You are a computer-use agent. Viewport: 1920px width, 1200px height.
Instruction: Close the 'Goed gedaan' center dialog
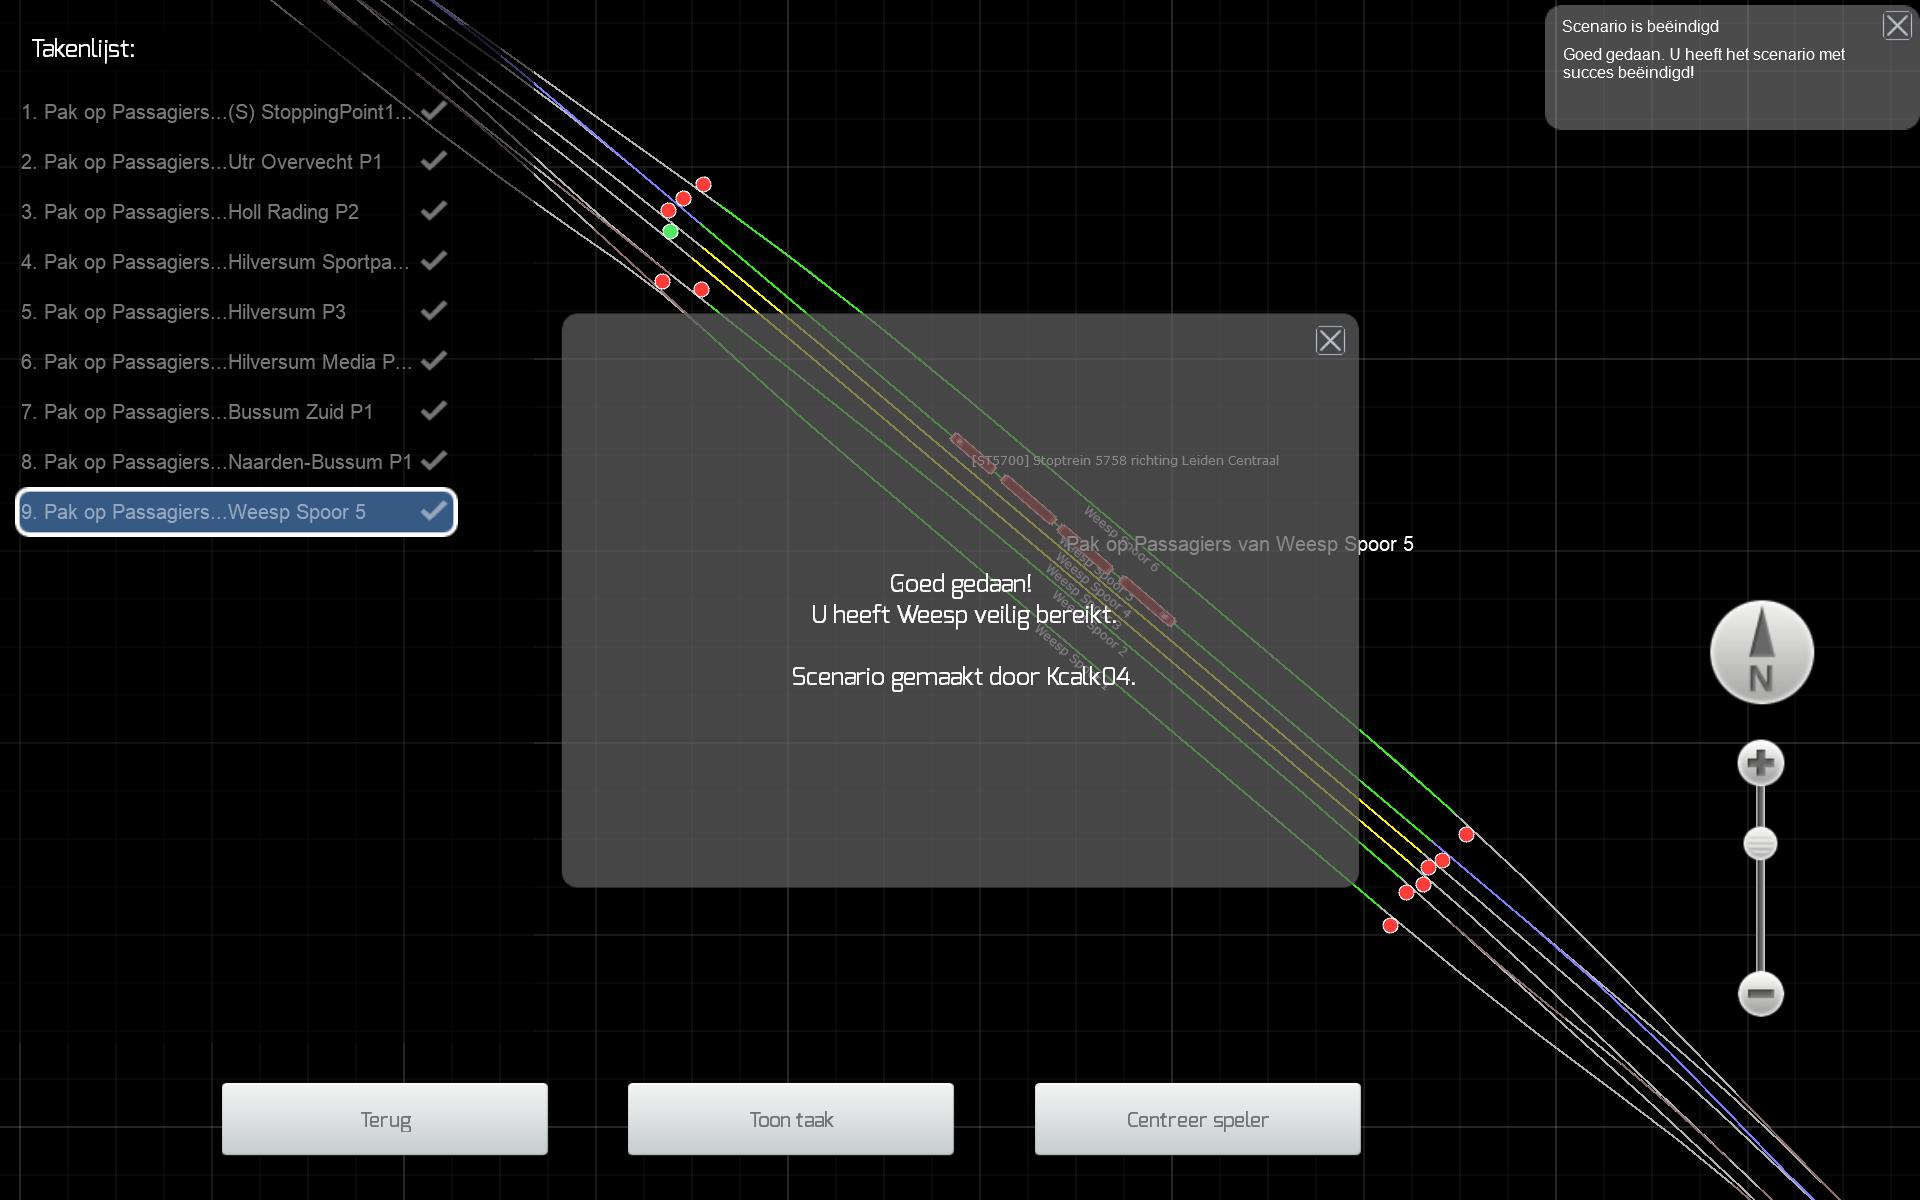point(1330,341)
